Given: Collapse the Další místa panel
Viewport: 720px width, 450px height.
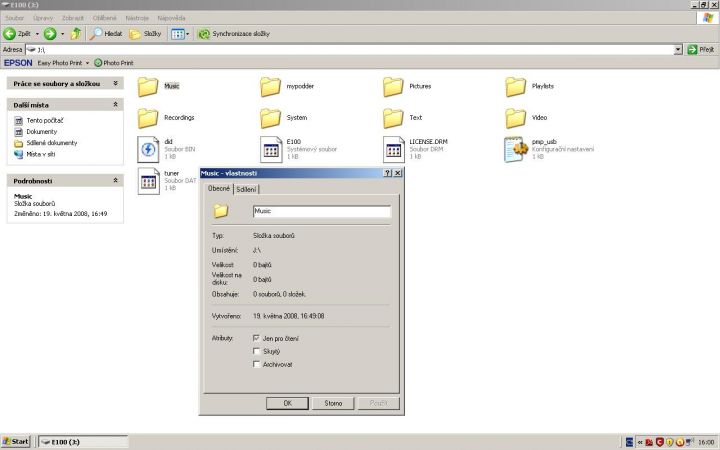Looking at the screenshot, I should pos(115,105).
